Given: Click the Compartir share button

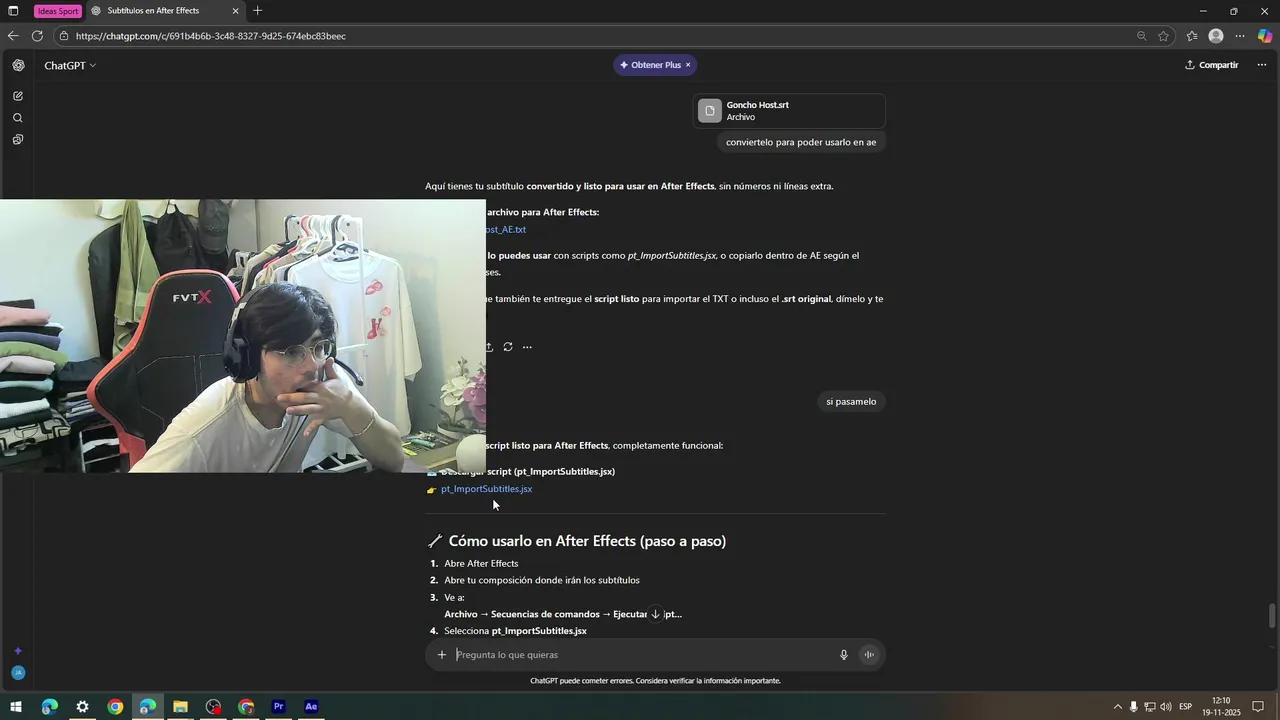Looking at the screenshot, I should (x=1211, y=65).
